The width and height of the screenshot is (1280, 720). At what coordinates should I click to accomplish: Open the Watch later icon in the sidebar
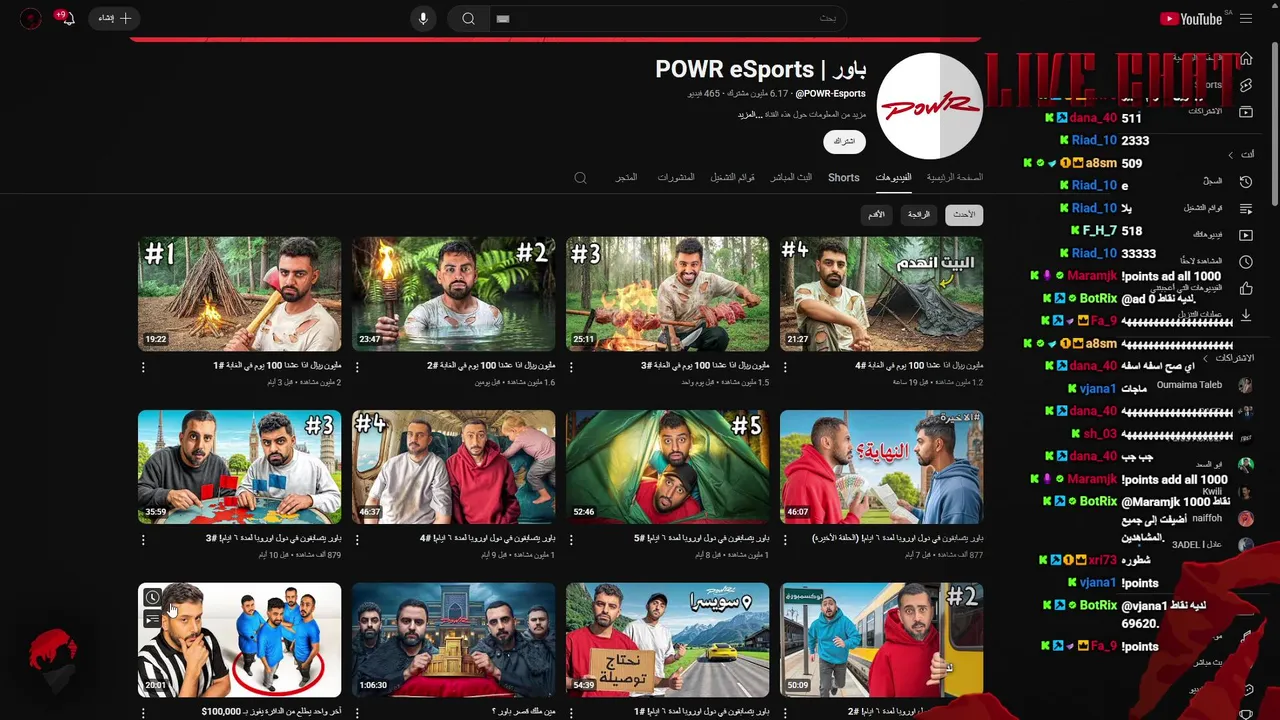tap(1246, 262)
